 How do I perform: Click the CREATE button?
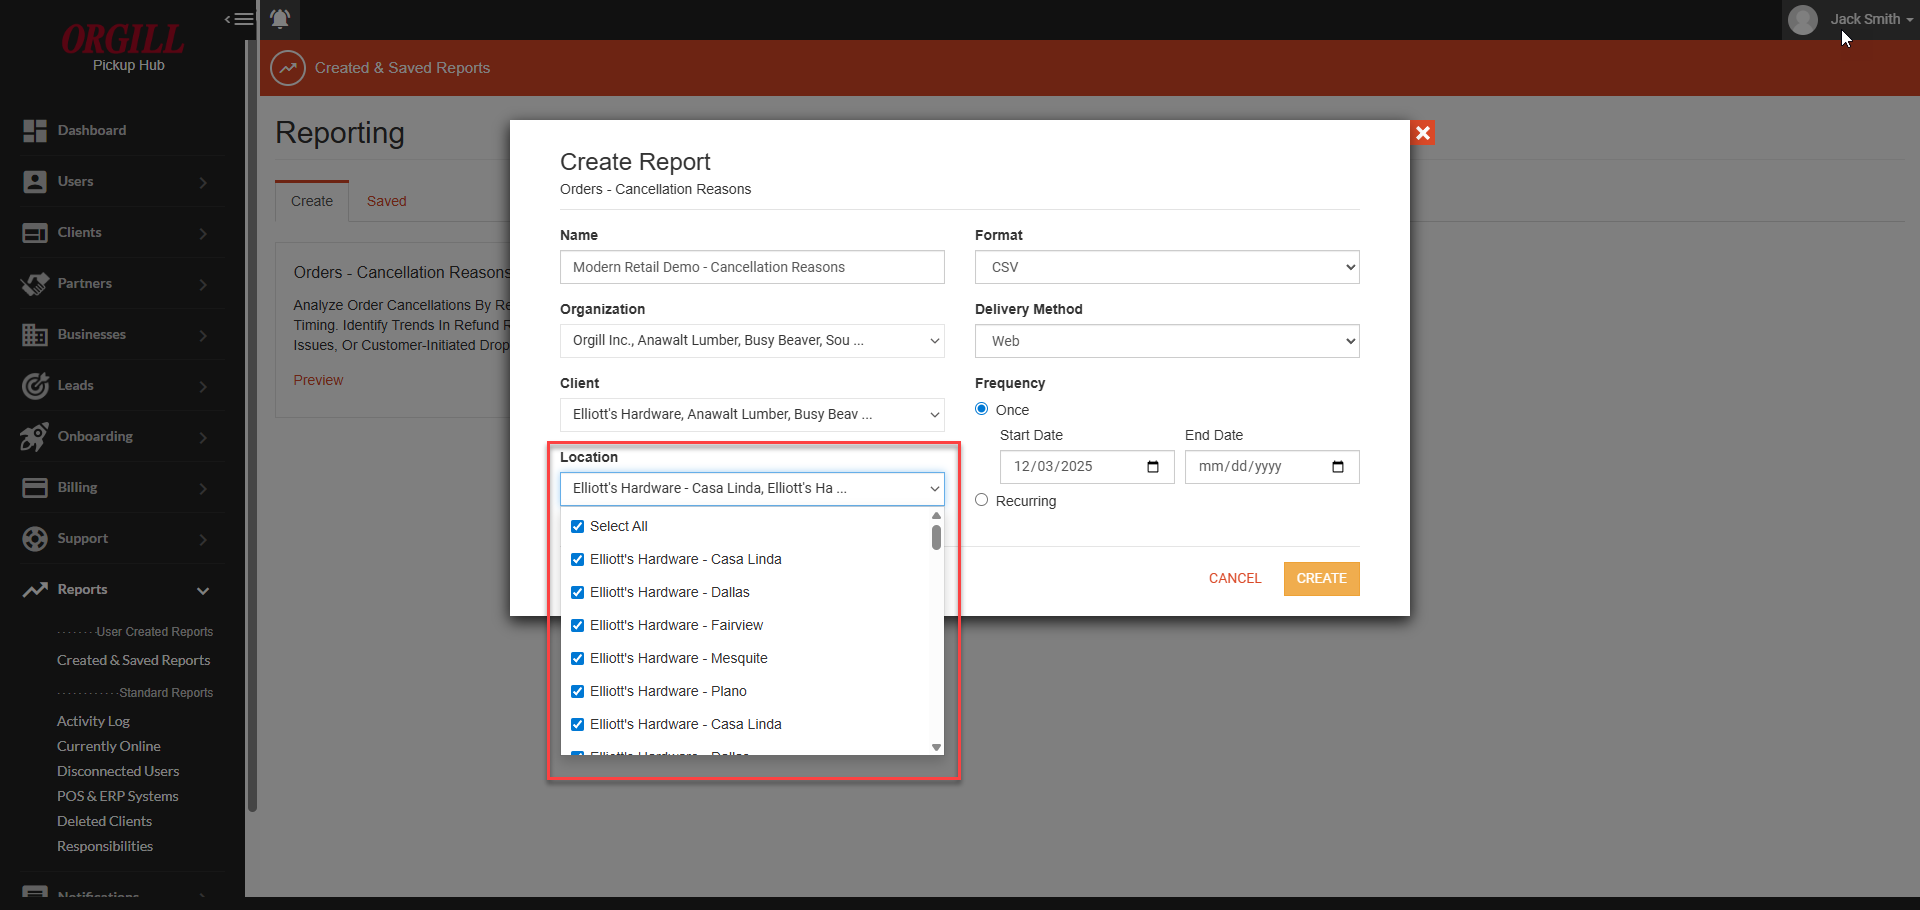1322,579
